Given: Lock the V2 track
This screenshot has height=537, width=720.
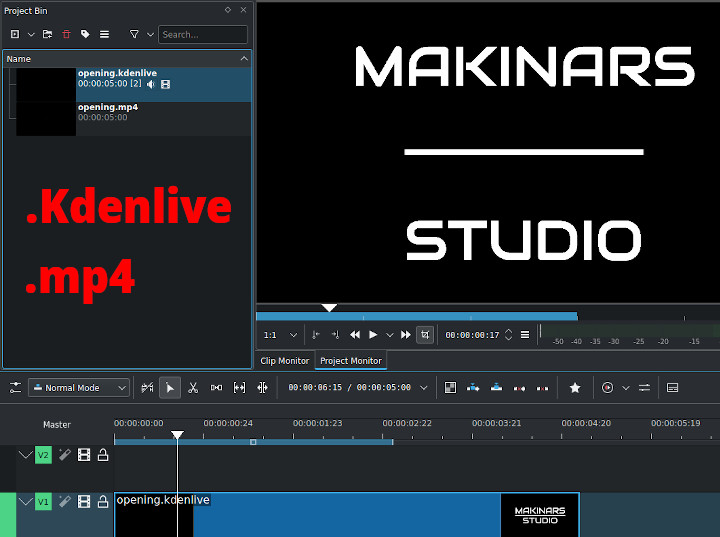Looking at the screenshot, I should click(x=103, y=455).
